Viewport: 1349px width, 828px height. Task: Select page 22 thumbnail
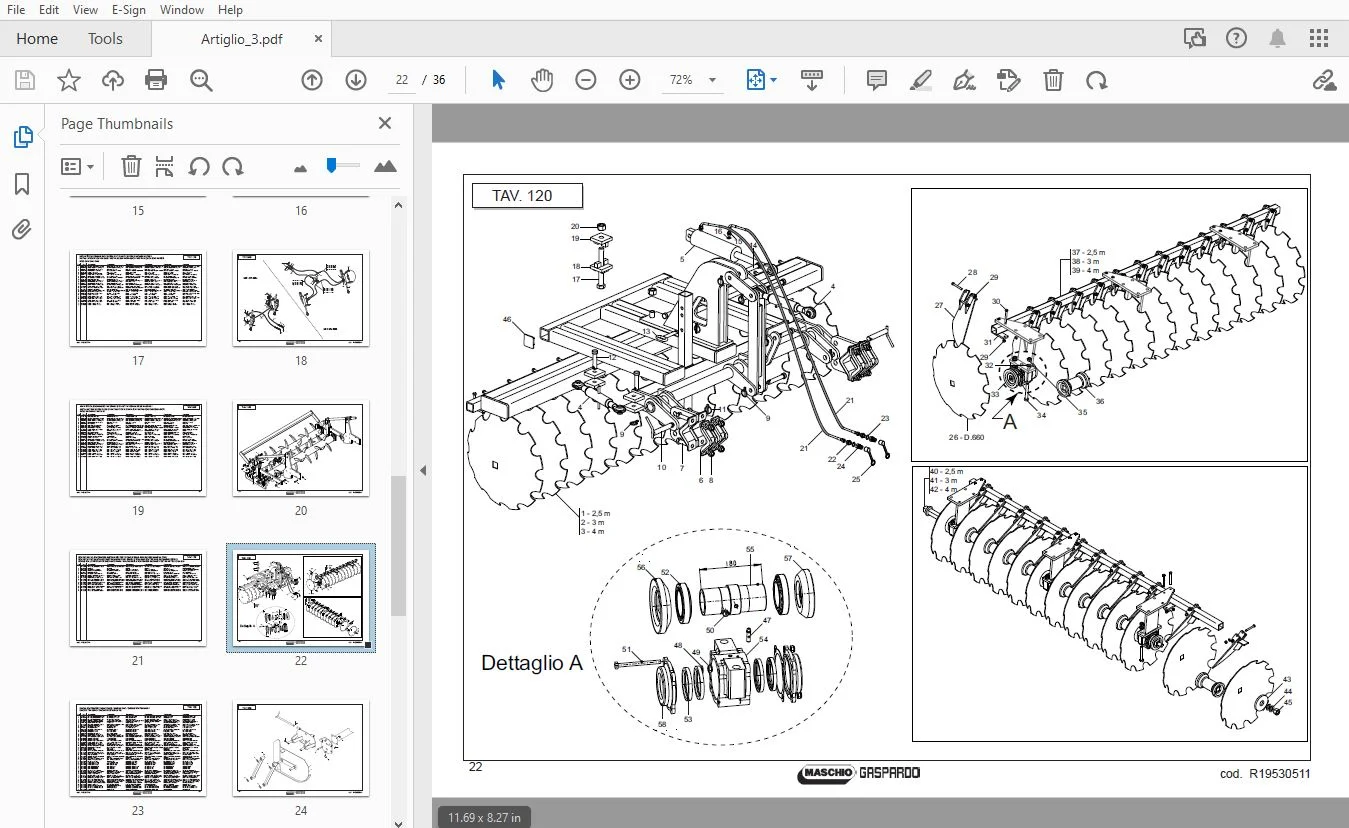click(301, 598)
